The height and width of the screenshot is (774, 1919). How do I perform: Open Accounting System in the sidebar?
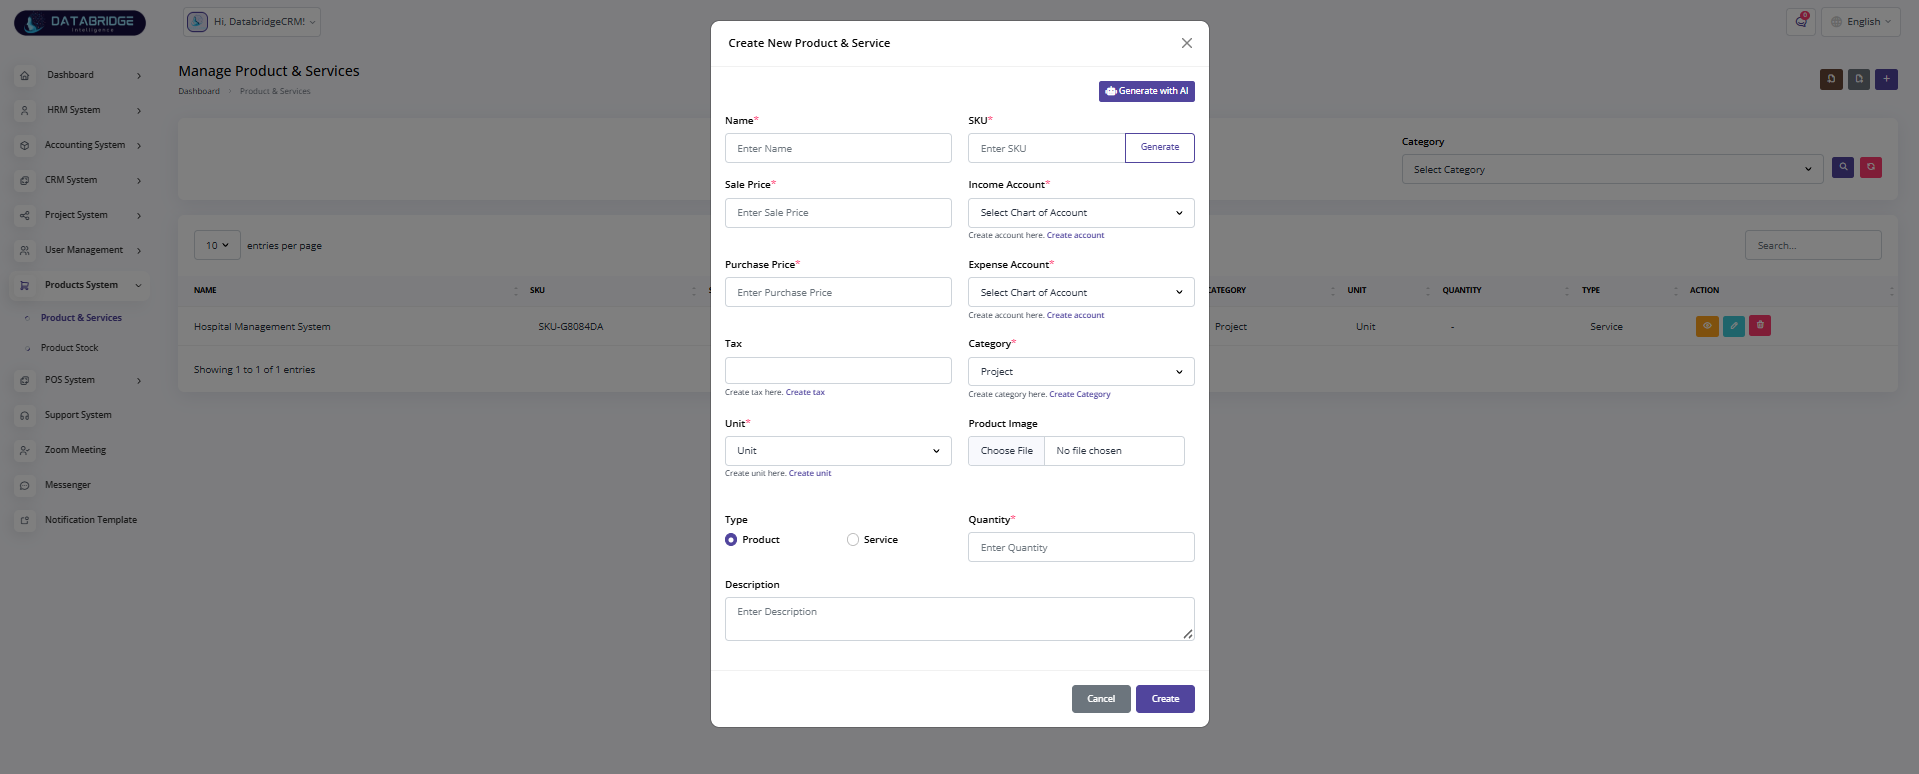(80, 145)
